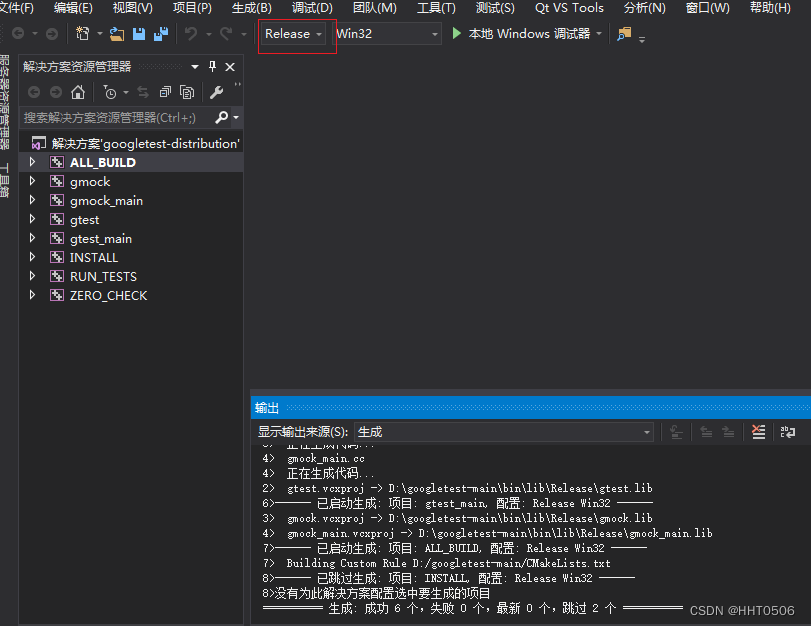Open the 调试(D) menu
This screenshot has width=811, height=626.
coord(312,8)
